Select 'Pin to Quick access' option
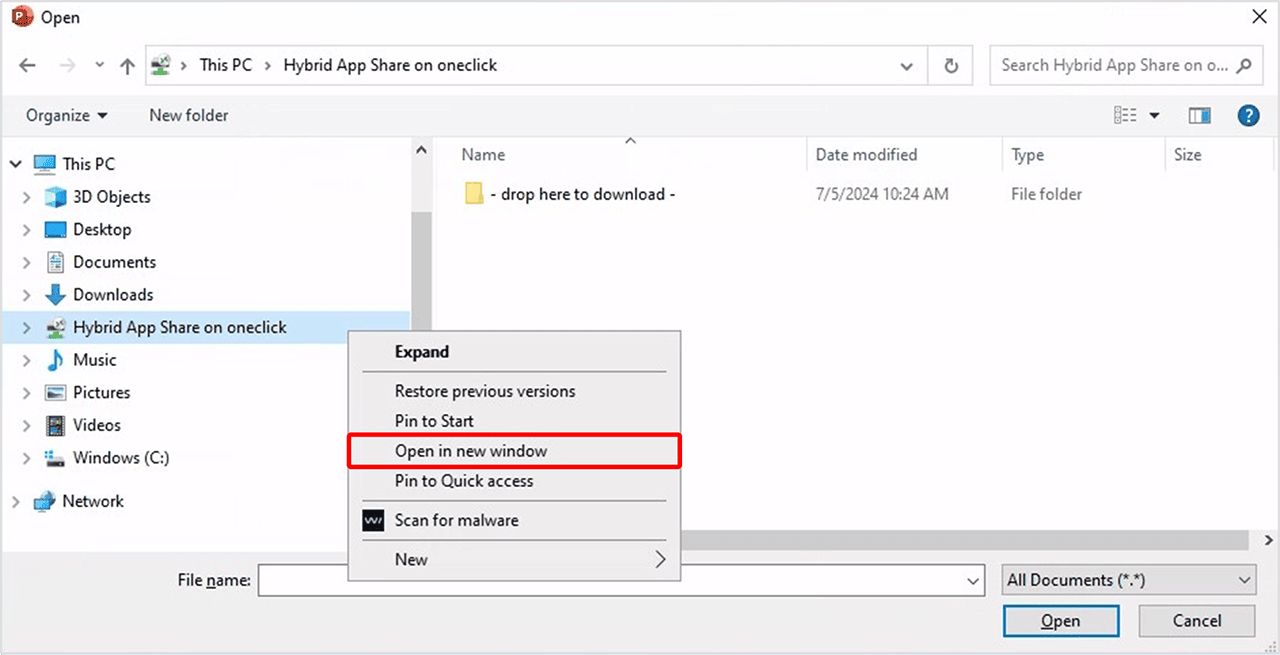 pos(463,481)
